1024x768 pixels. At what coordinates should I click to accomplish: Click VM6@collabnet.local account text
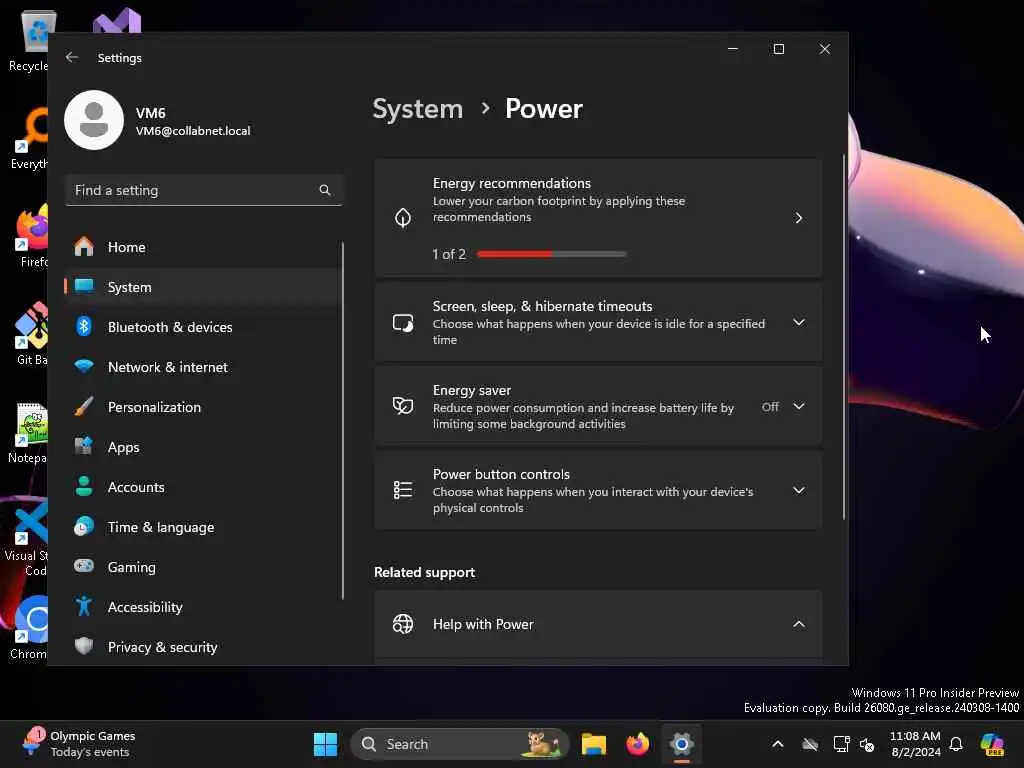(x=193, y=131)
